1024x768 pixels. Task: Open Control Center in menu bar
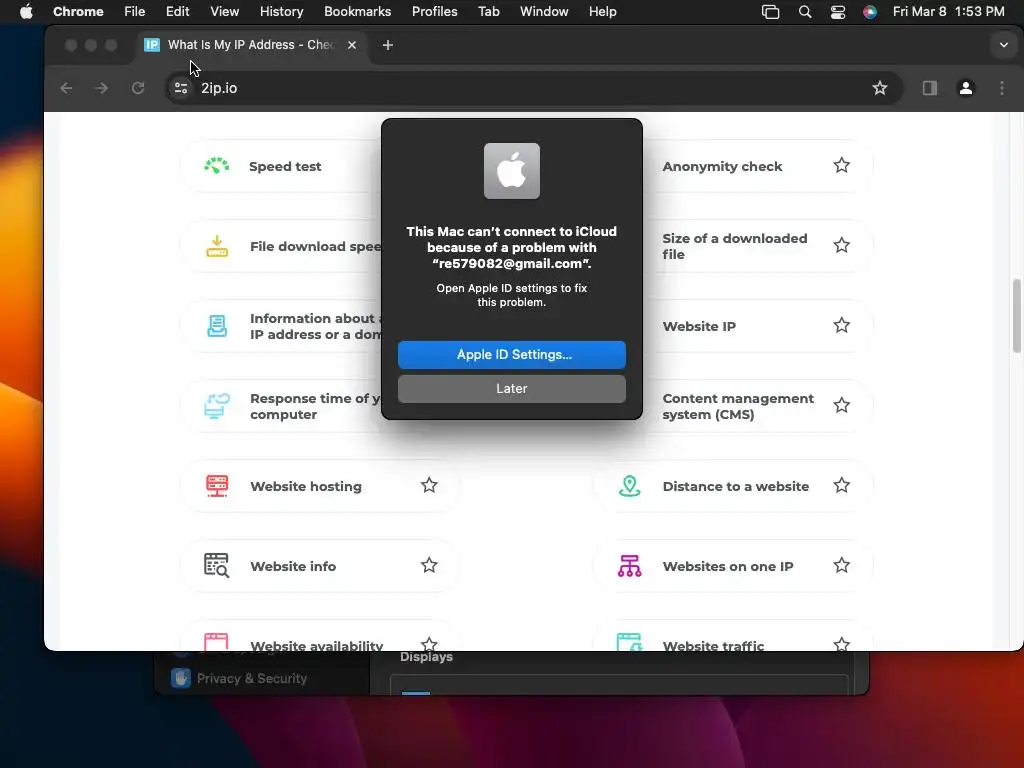pyautogui.click(x=838, y=12)
